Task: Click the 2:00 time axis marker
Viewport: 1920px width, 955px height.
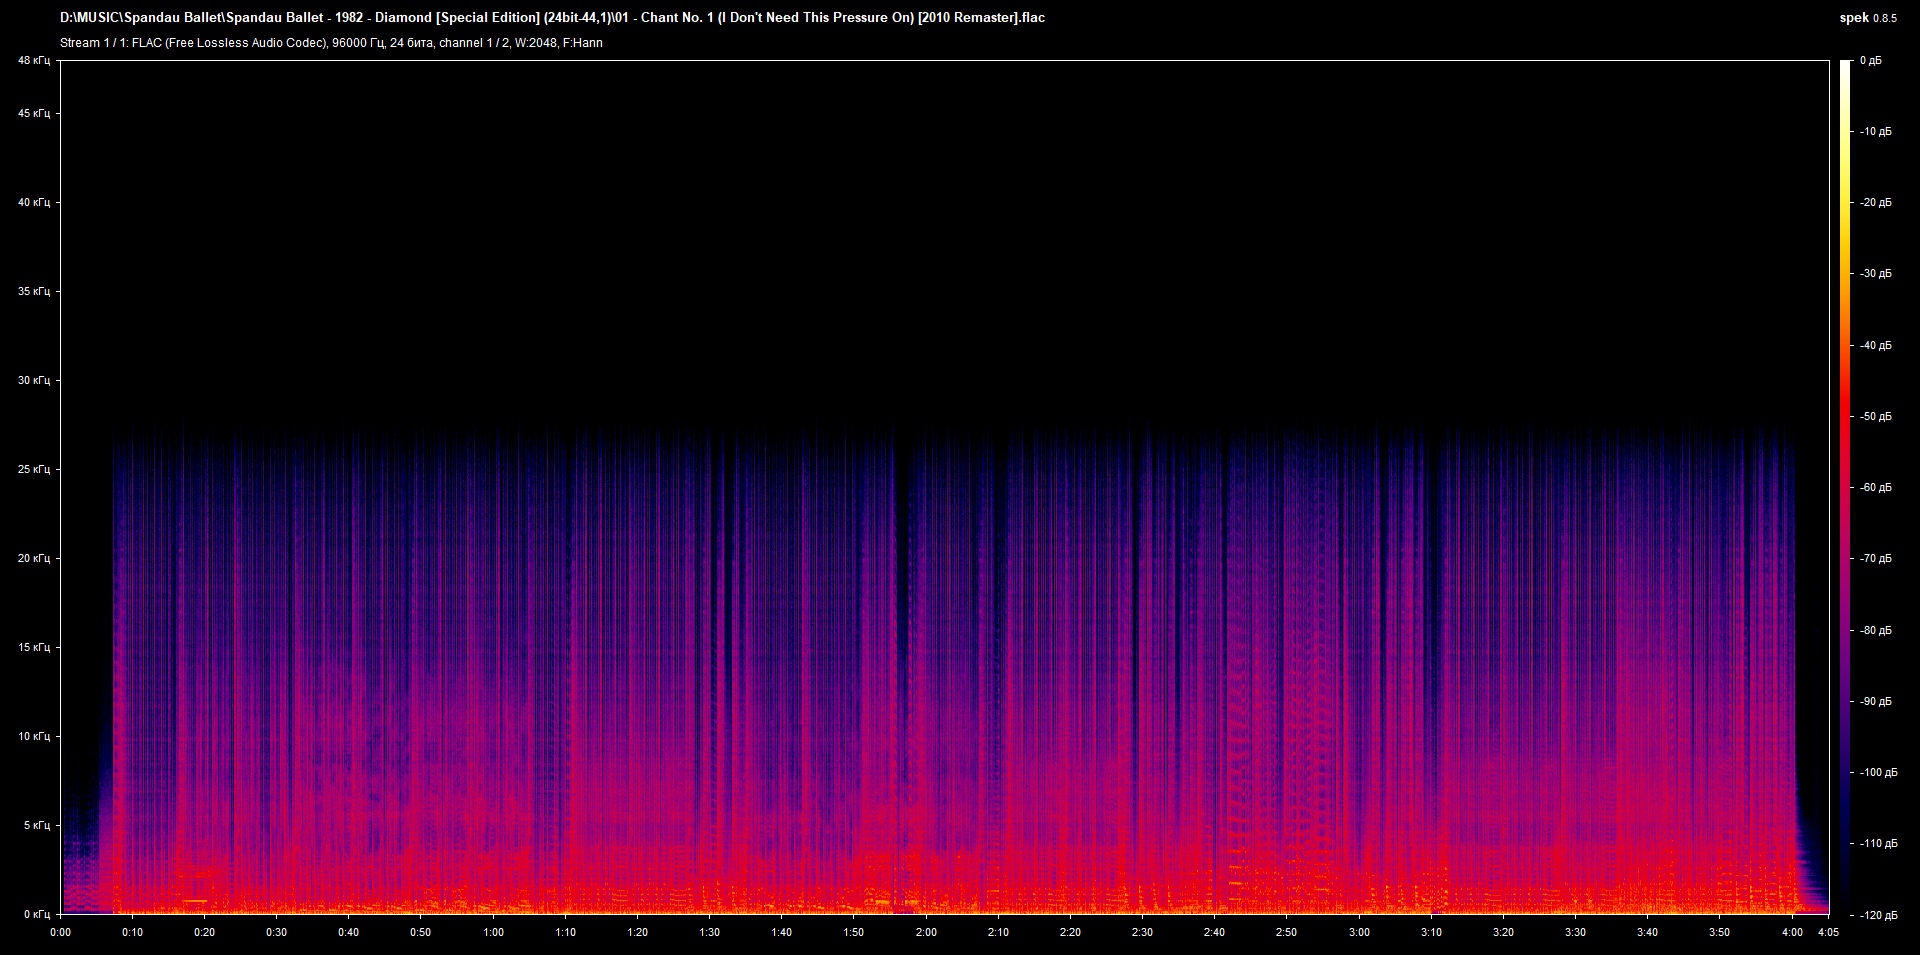Action: click(926, 932)
